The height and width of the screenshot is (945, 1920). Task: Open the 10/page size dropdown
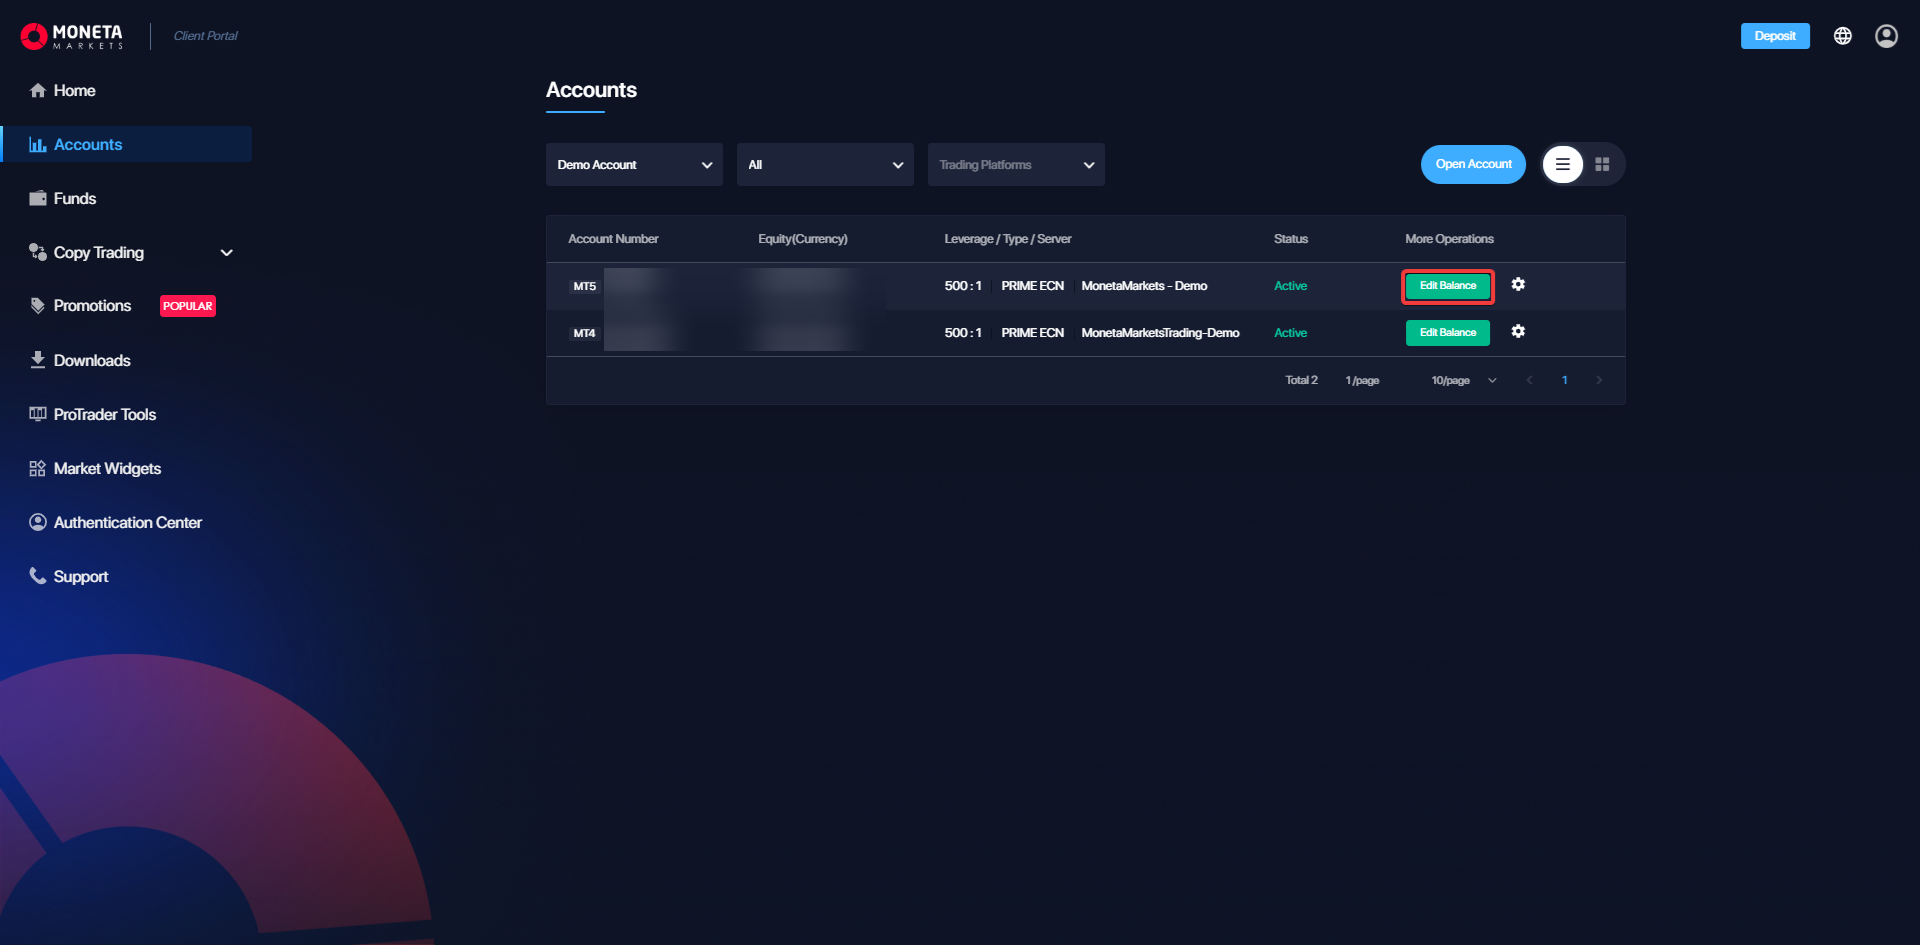pos(1463,380)
